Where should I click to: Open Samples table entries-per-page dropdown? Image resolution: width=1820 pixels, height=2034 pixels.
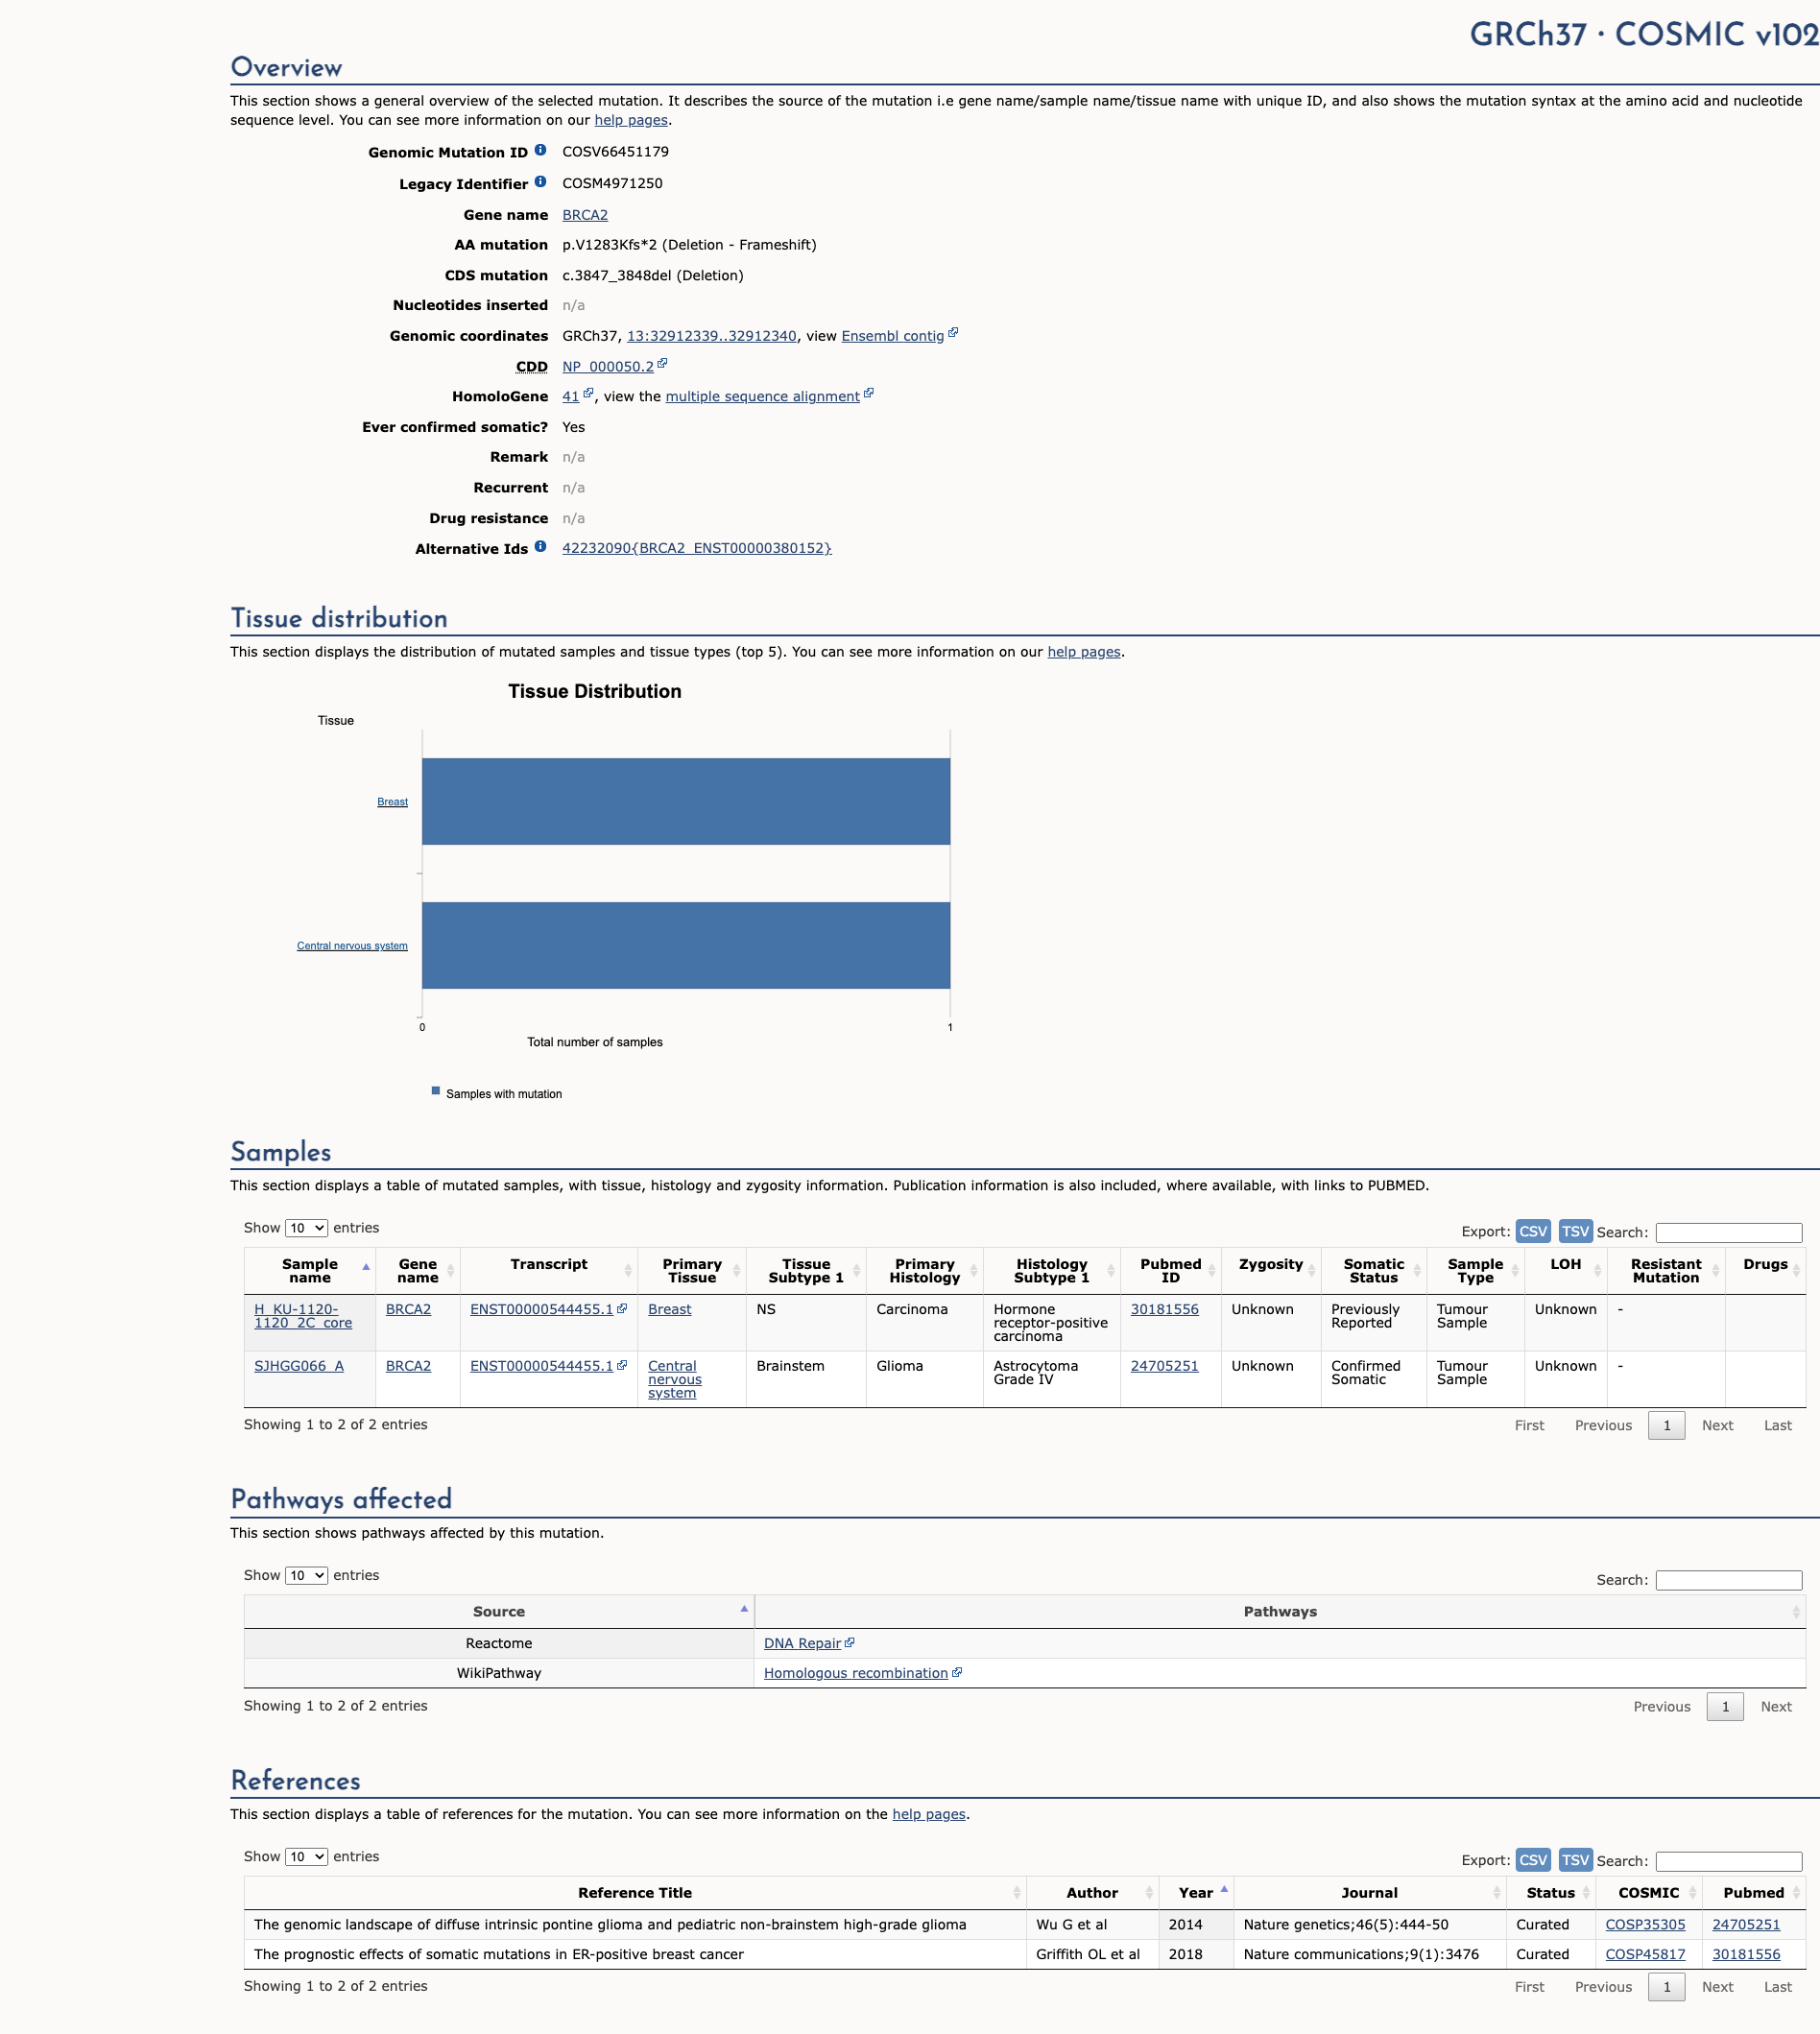pyautogui.click(x=306, y=1228)
